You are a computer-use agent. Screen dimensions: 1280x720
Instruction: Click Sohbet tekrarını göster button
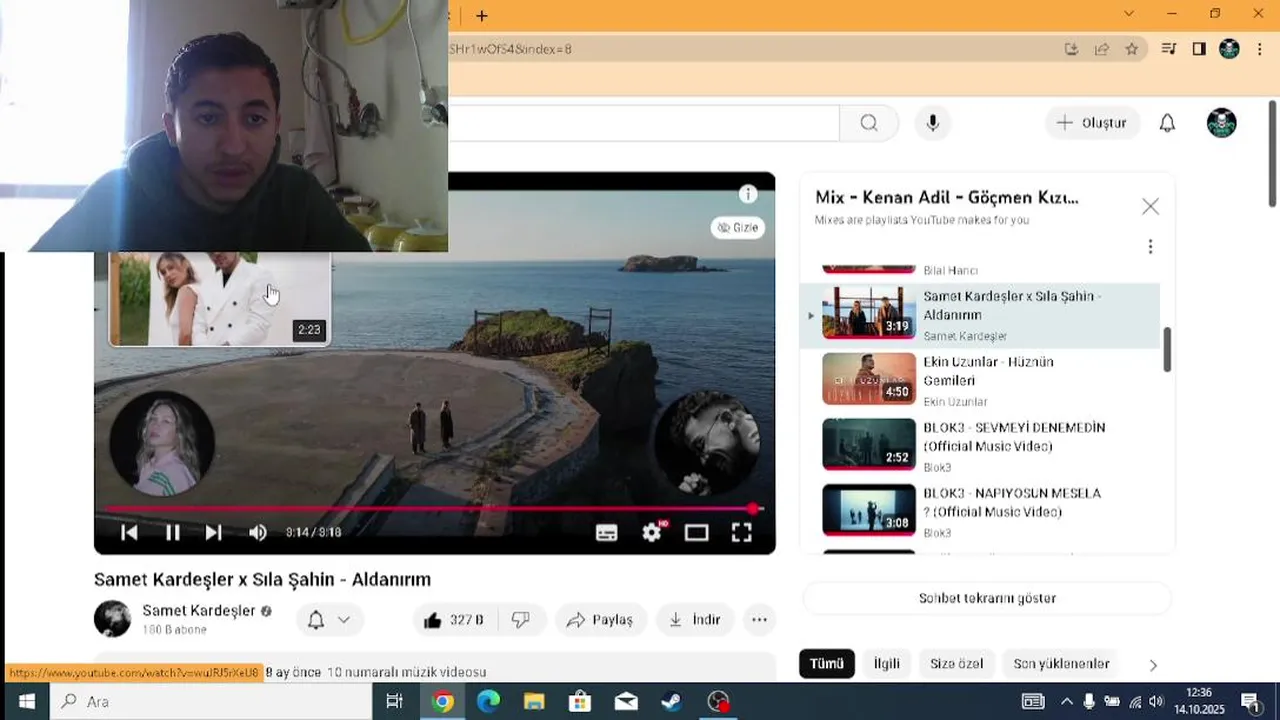tap(987, 598)
